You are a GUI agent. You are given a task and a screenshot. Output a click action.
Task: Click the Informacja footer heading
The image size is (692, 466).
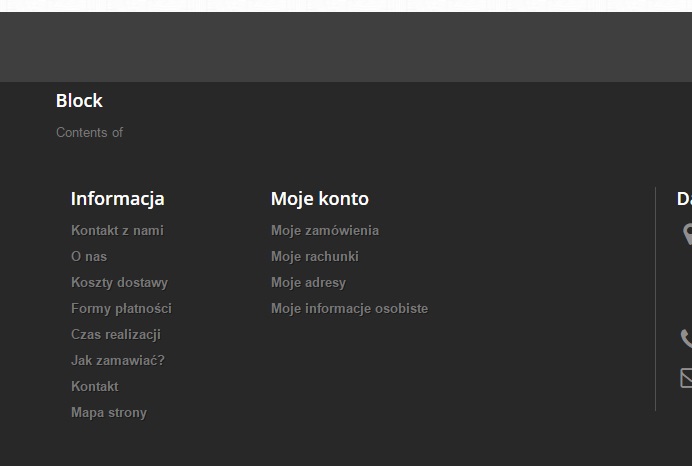click(x=118, y=199)
